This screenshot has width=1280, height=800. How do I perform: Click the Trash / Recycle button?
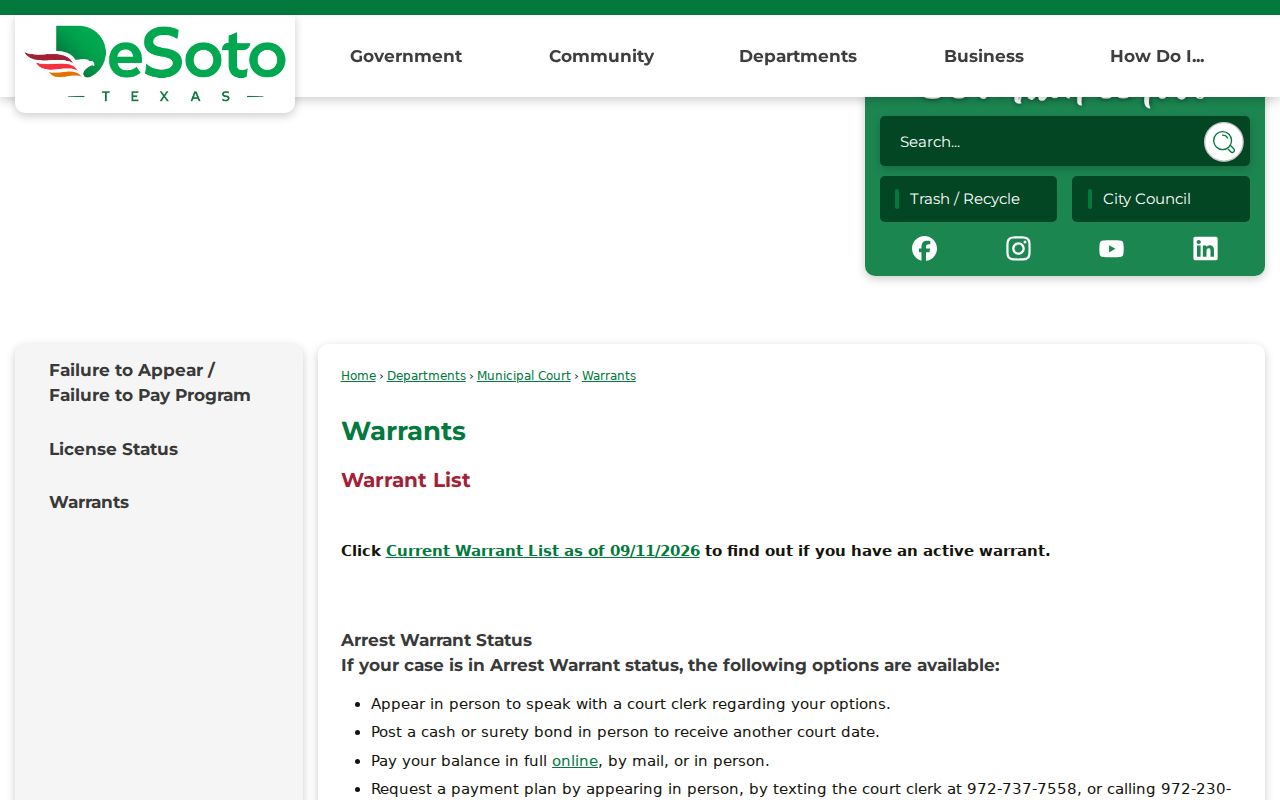[968, 199]
